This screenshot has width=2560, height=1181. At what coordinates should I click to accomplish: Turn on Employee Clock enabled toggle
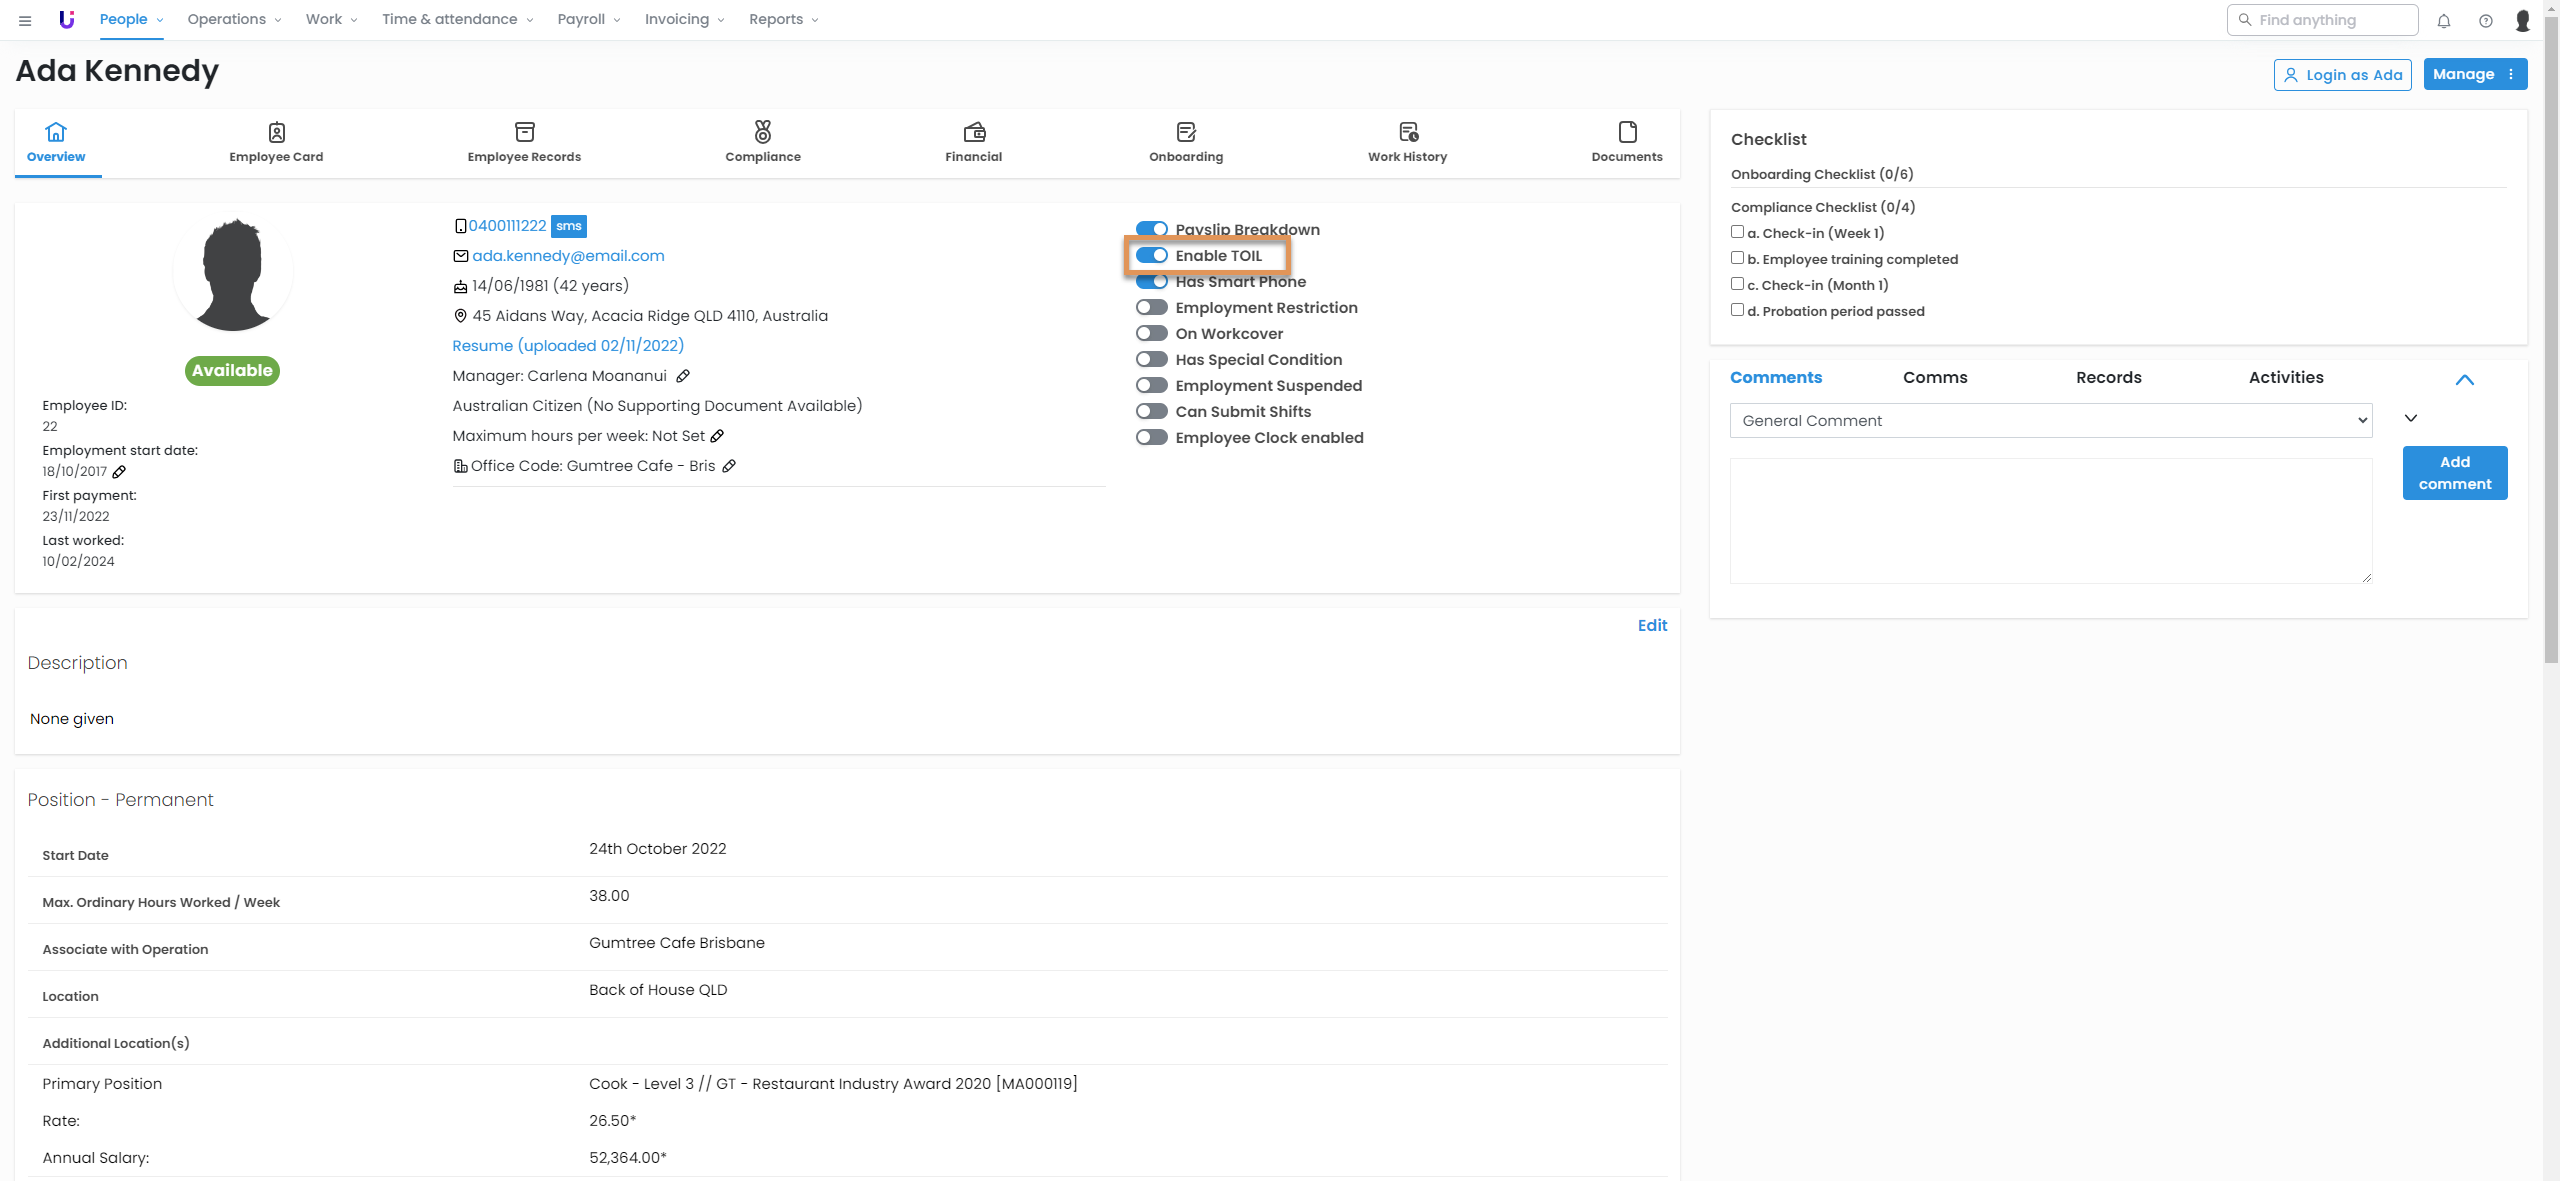tap(1152, 438)
